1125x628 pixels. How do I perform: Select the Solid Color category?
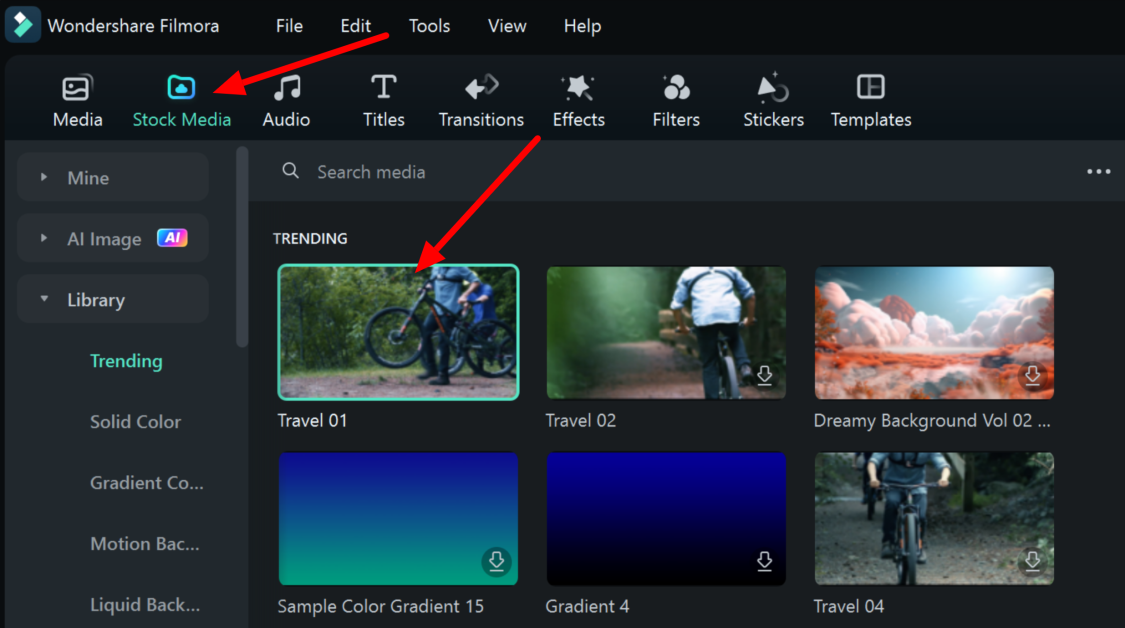135,422
